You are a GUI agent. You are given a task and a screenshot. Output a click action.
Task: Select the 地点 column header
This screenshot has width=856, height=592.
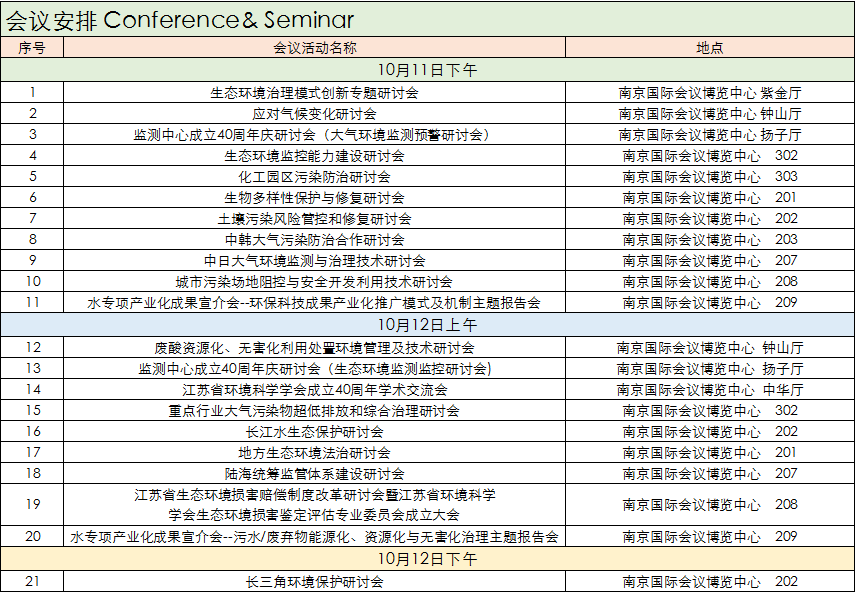click(709, 48)
